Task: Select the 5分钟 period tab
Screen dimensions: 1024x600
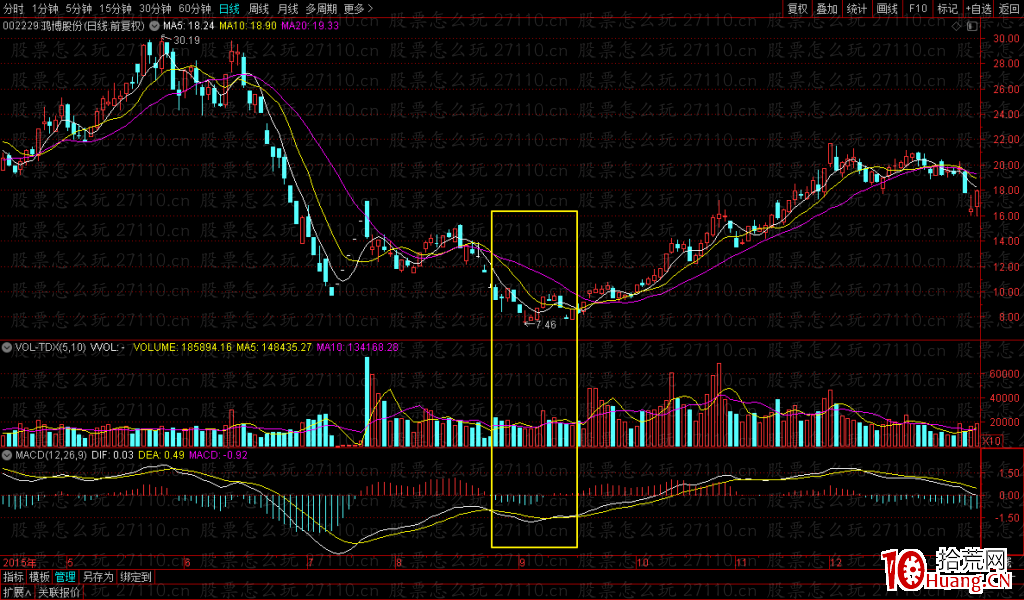Action: [x=78, y=8]
